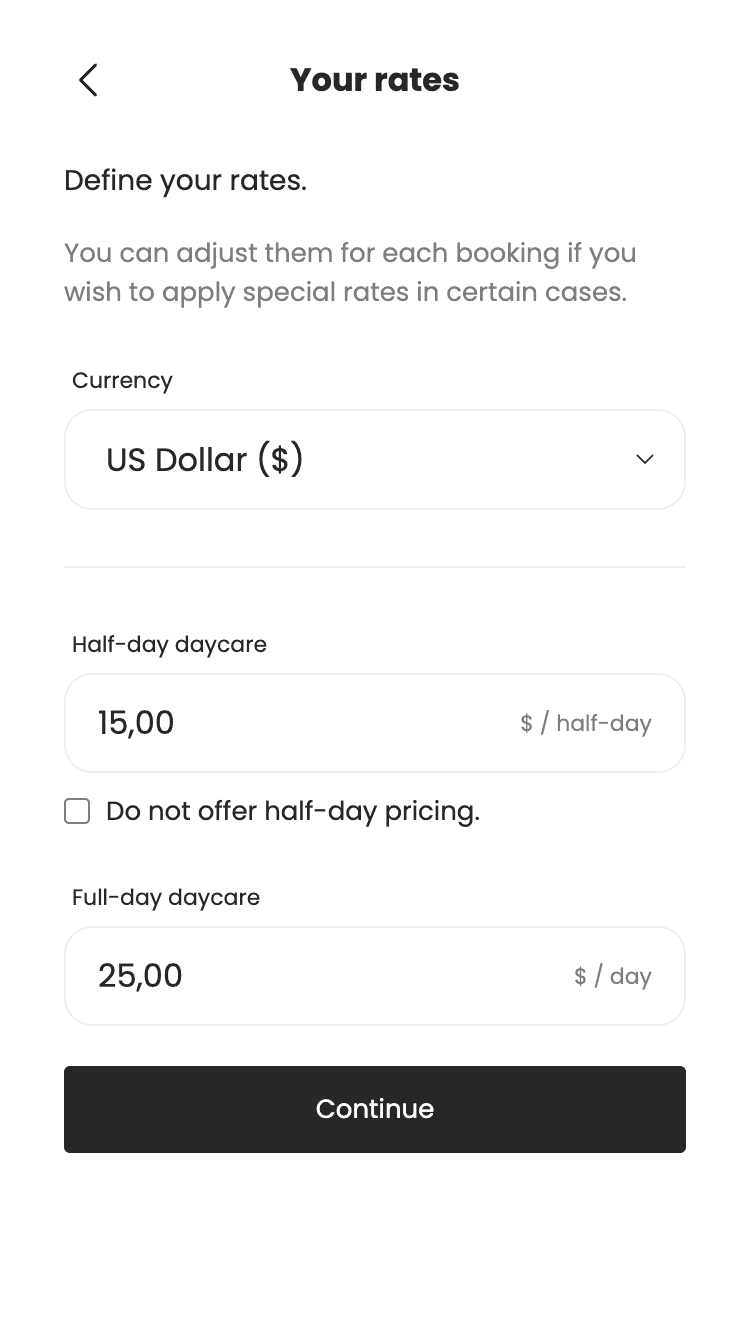750x1334 pixels.
Task: Click the 15,00 half-day rate value
Action: [136, 723]
